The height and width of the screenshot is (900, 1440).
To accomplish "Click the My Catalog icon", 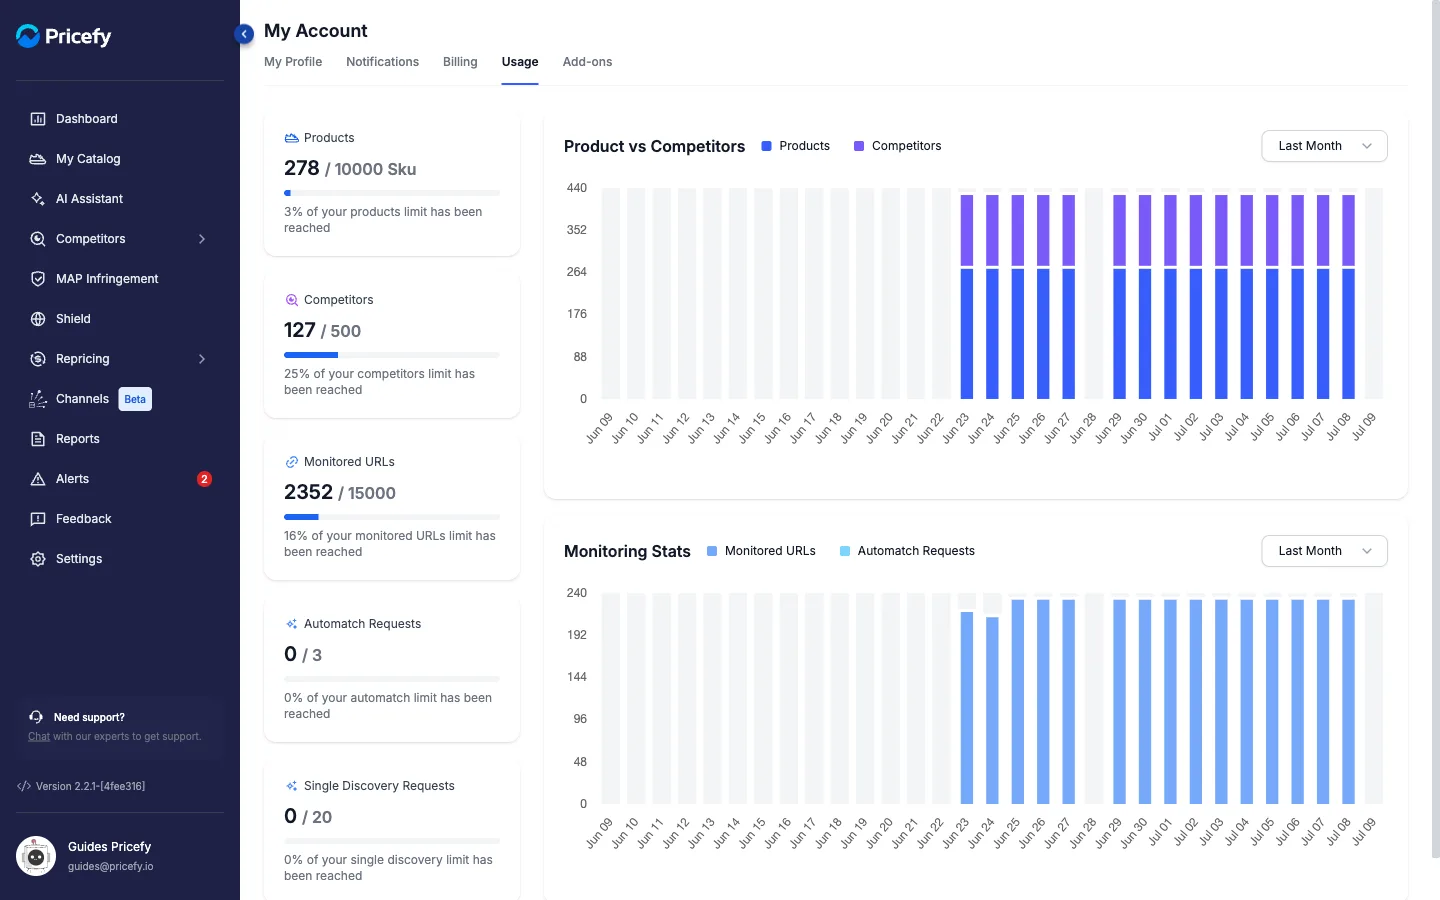I will click(38, 159).
